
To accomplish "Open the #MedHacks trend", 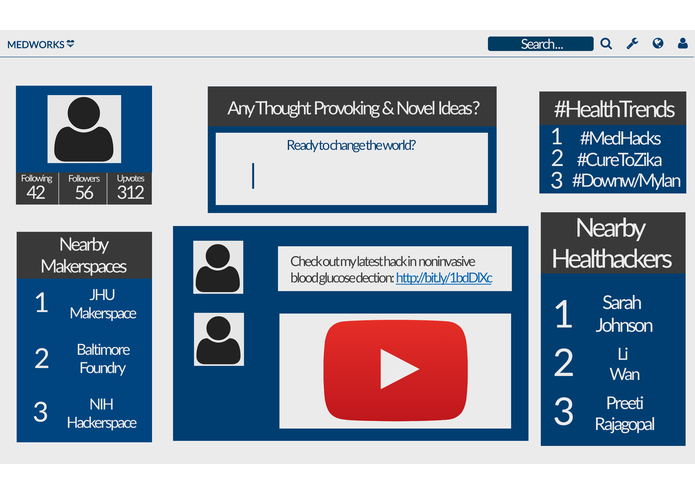I will tap(620, 139).
